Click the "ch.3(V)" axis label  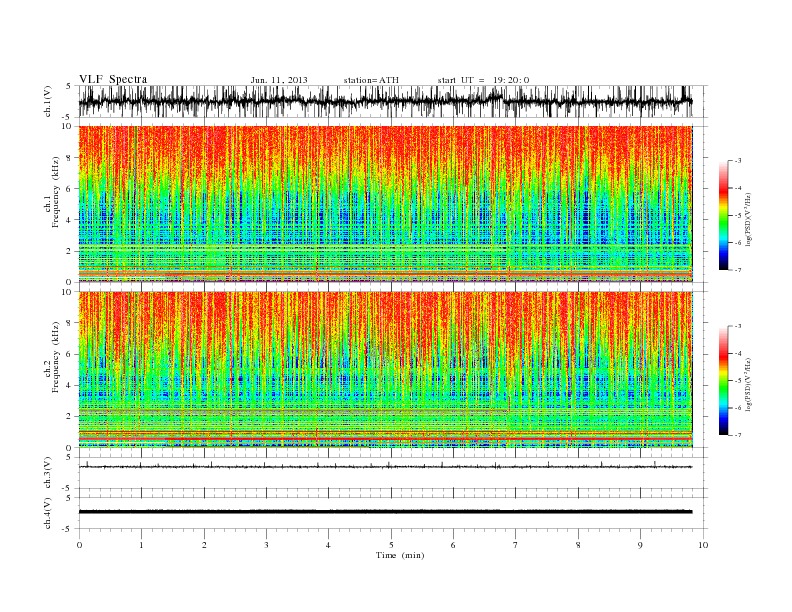[x=48, y=473]
